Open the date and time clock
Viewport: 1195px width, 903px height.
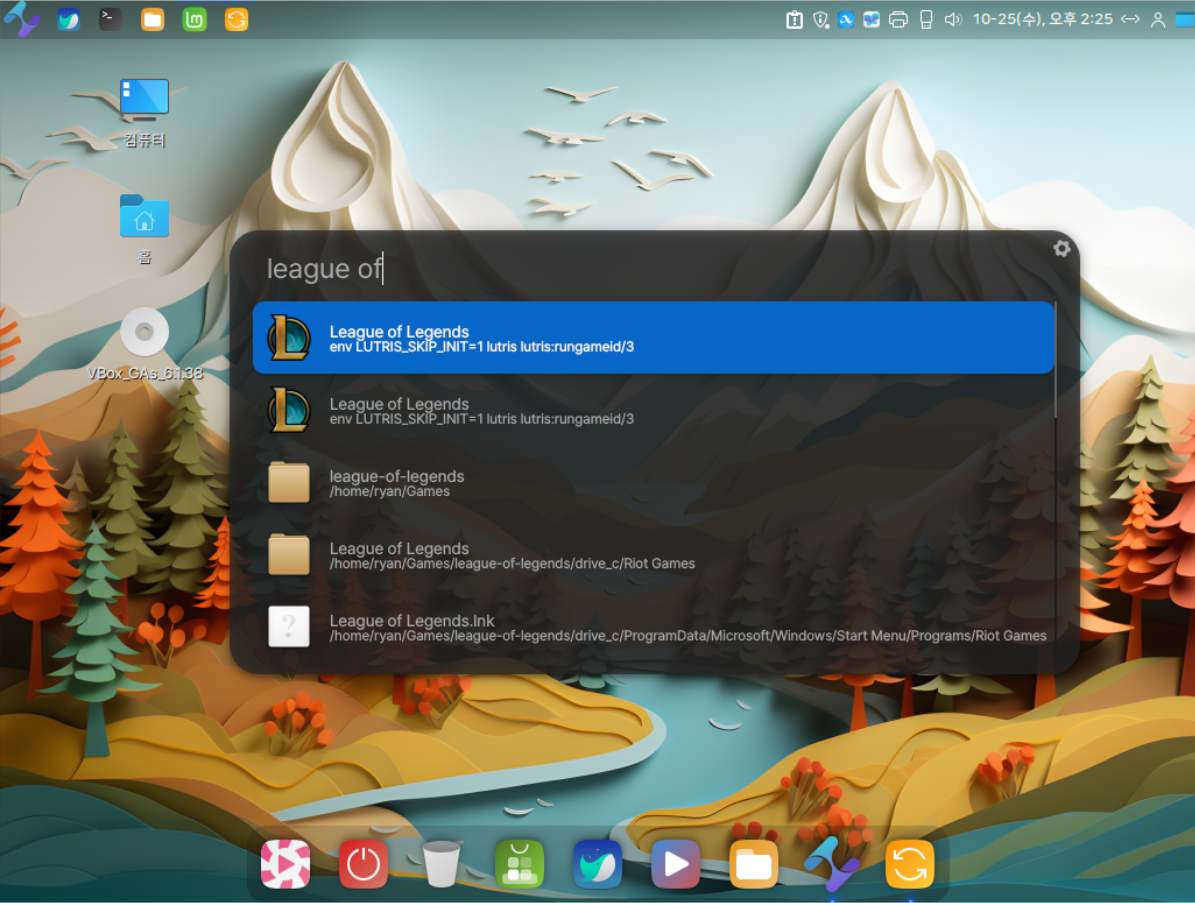pos(1042,19)
